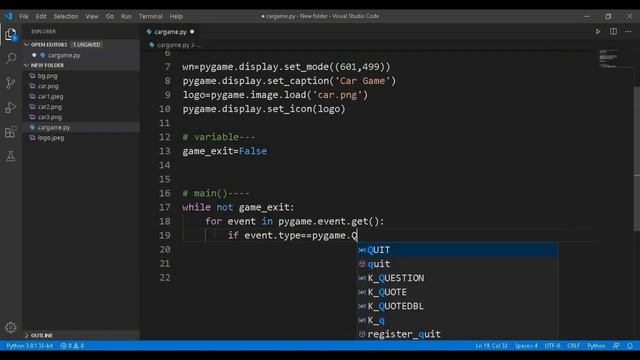This screenshot has height=360, width=640.
Task: Click the feedback icon in status bar
Action: 616,346
